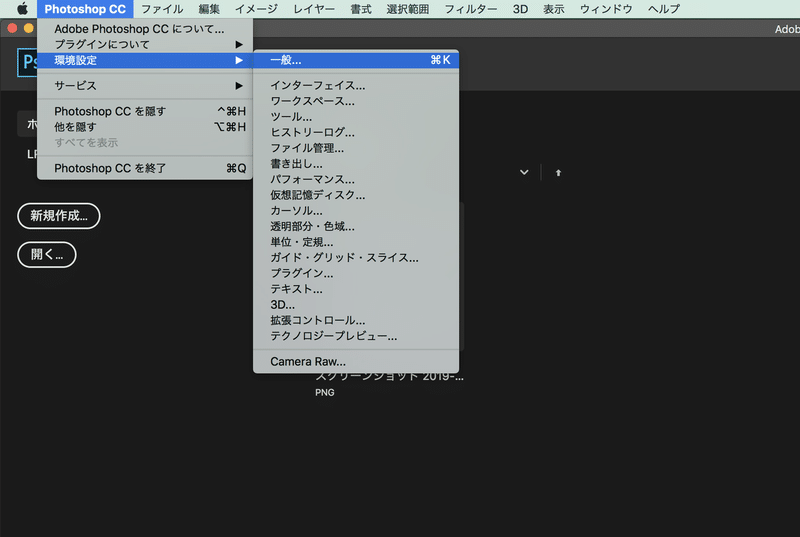Open the Apple menu

pyautogui.click(x=22, y=9)
